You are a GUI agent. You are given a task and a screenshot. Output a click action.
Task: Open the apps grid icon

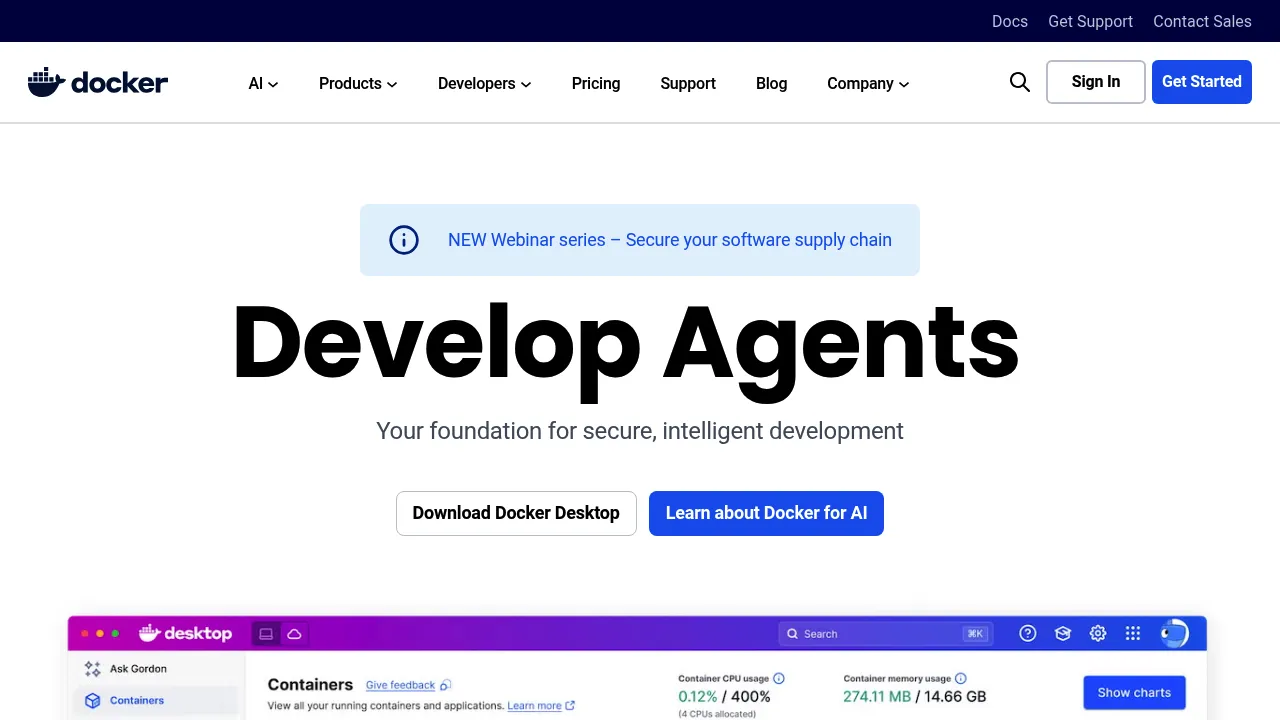[1133, 633]
